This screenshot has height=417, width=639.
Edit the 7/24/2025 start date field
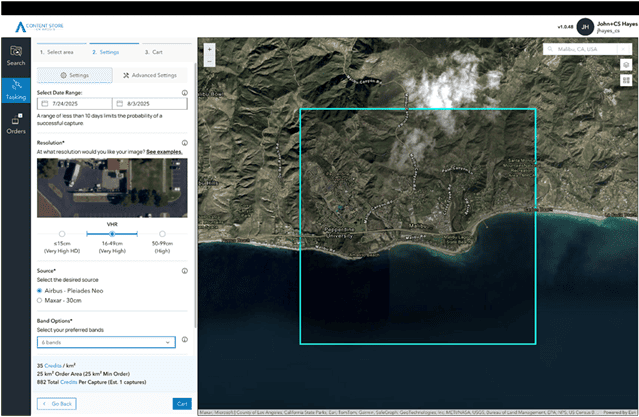pos(75,104)
